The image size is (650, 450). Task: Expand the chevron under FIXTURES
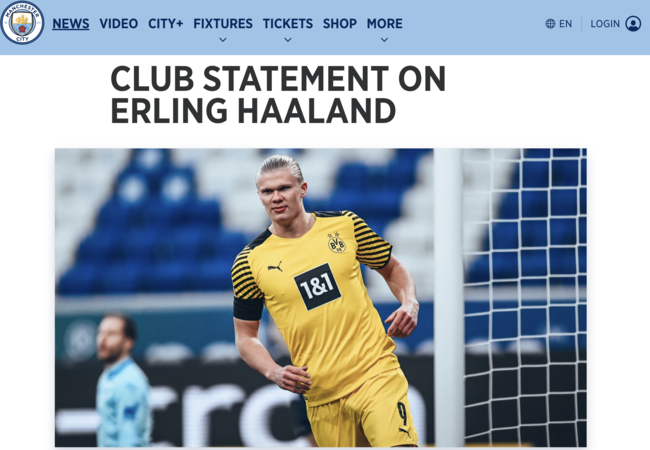click(223, 40)
